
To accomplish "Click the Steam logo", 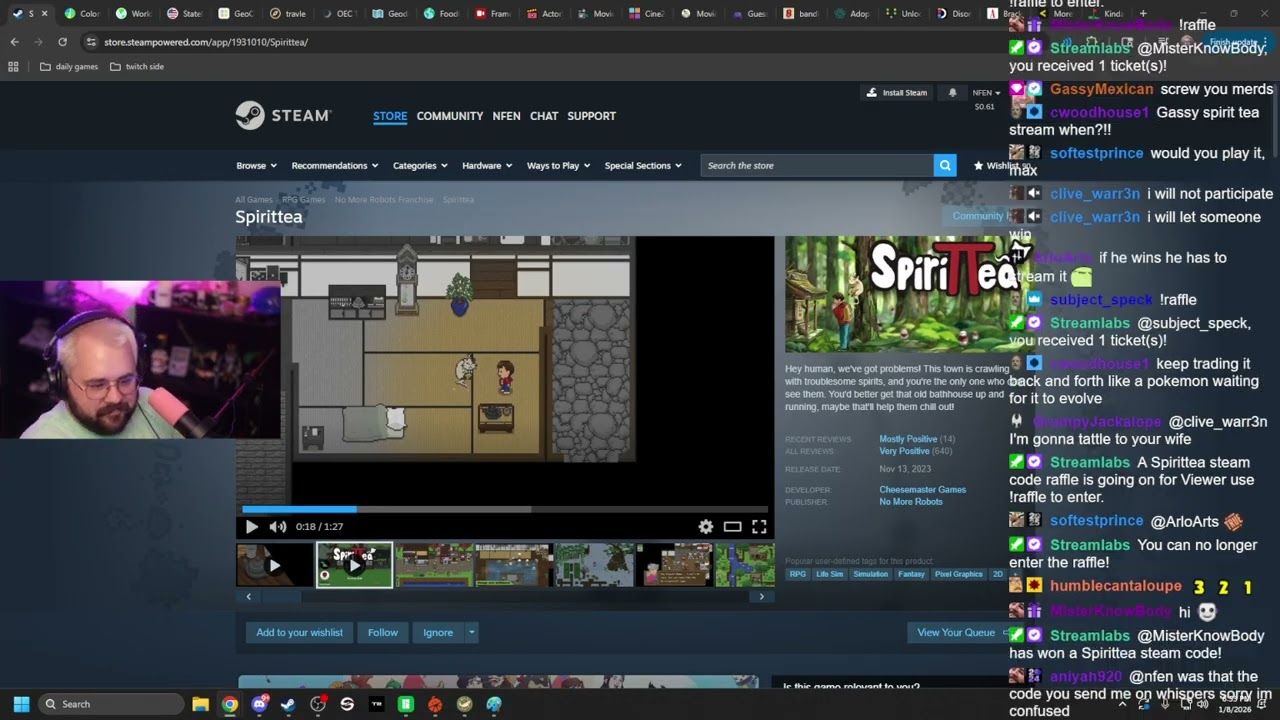I will [x=283, y=116].
